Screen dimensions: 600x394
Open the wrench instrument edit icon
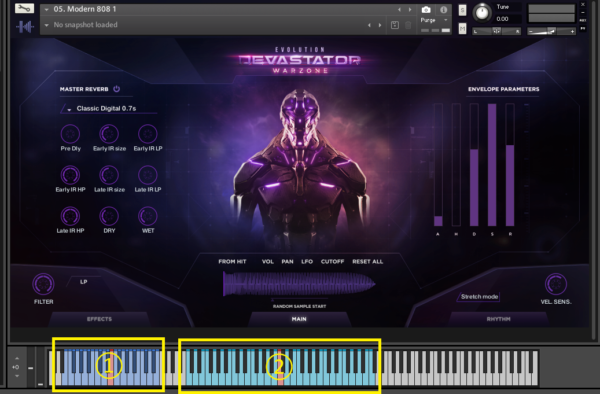tap(24, 8)
